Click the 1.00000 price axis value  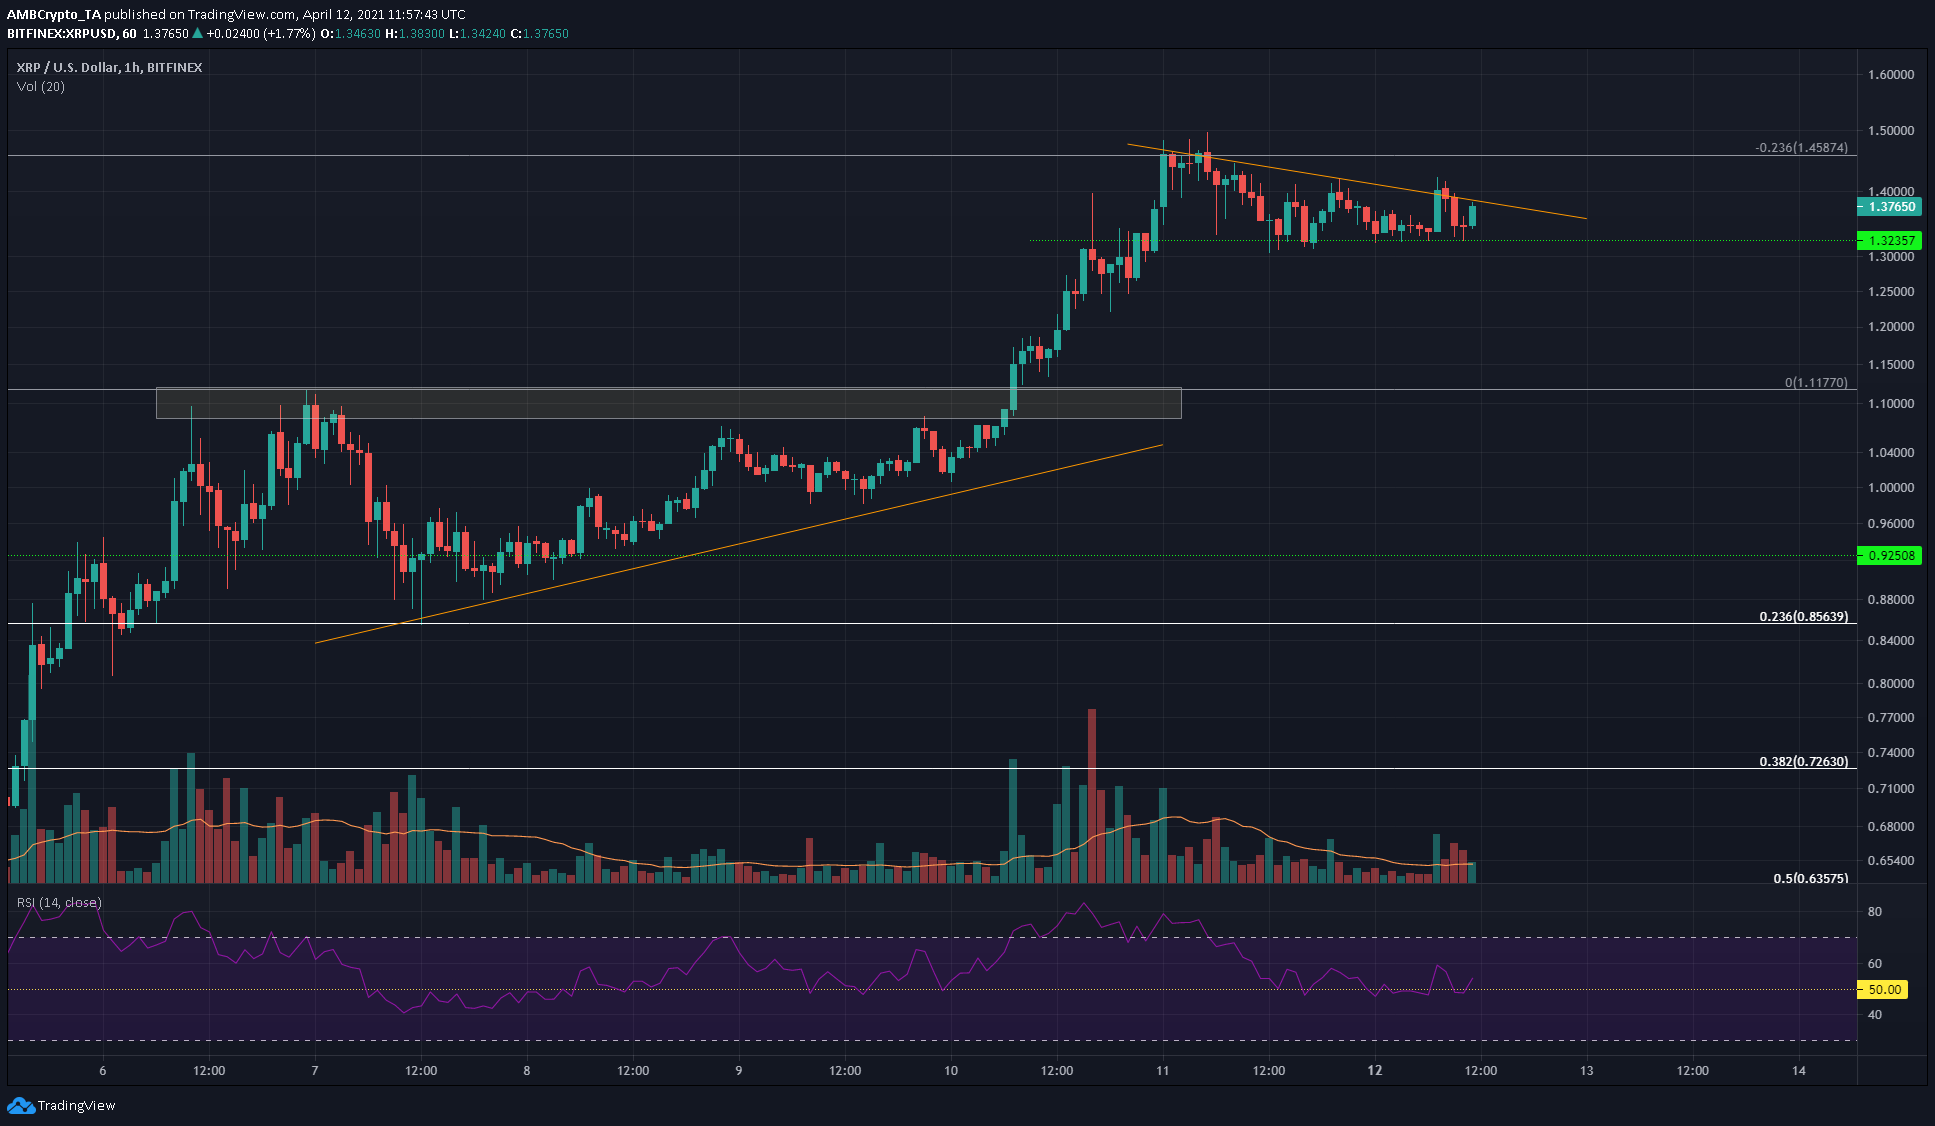[x=1890, y=487]
